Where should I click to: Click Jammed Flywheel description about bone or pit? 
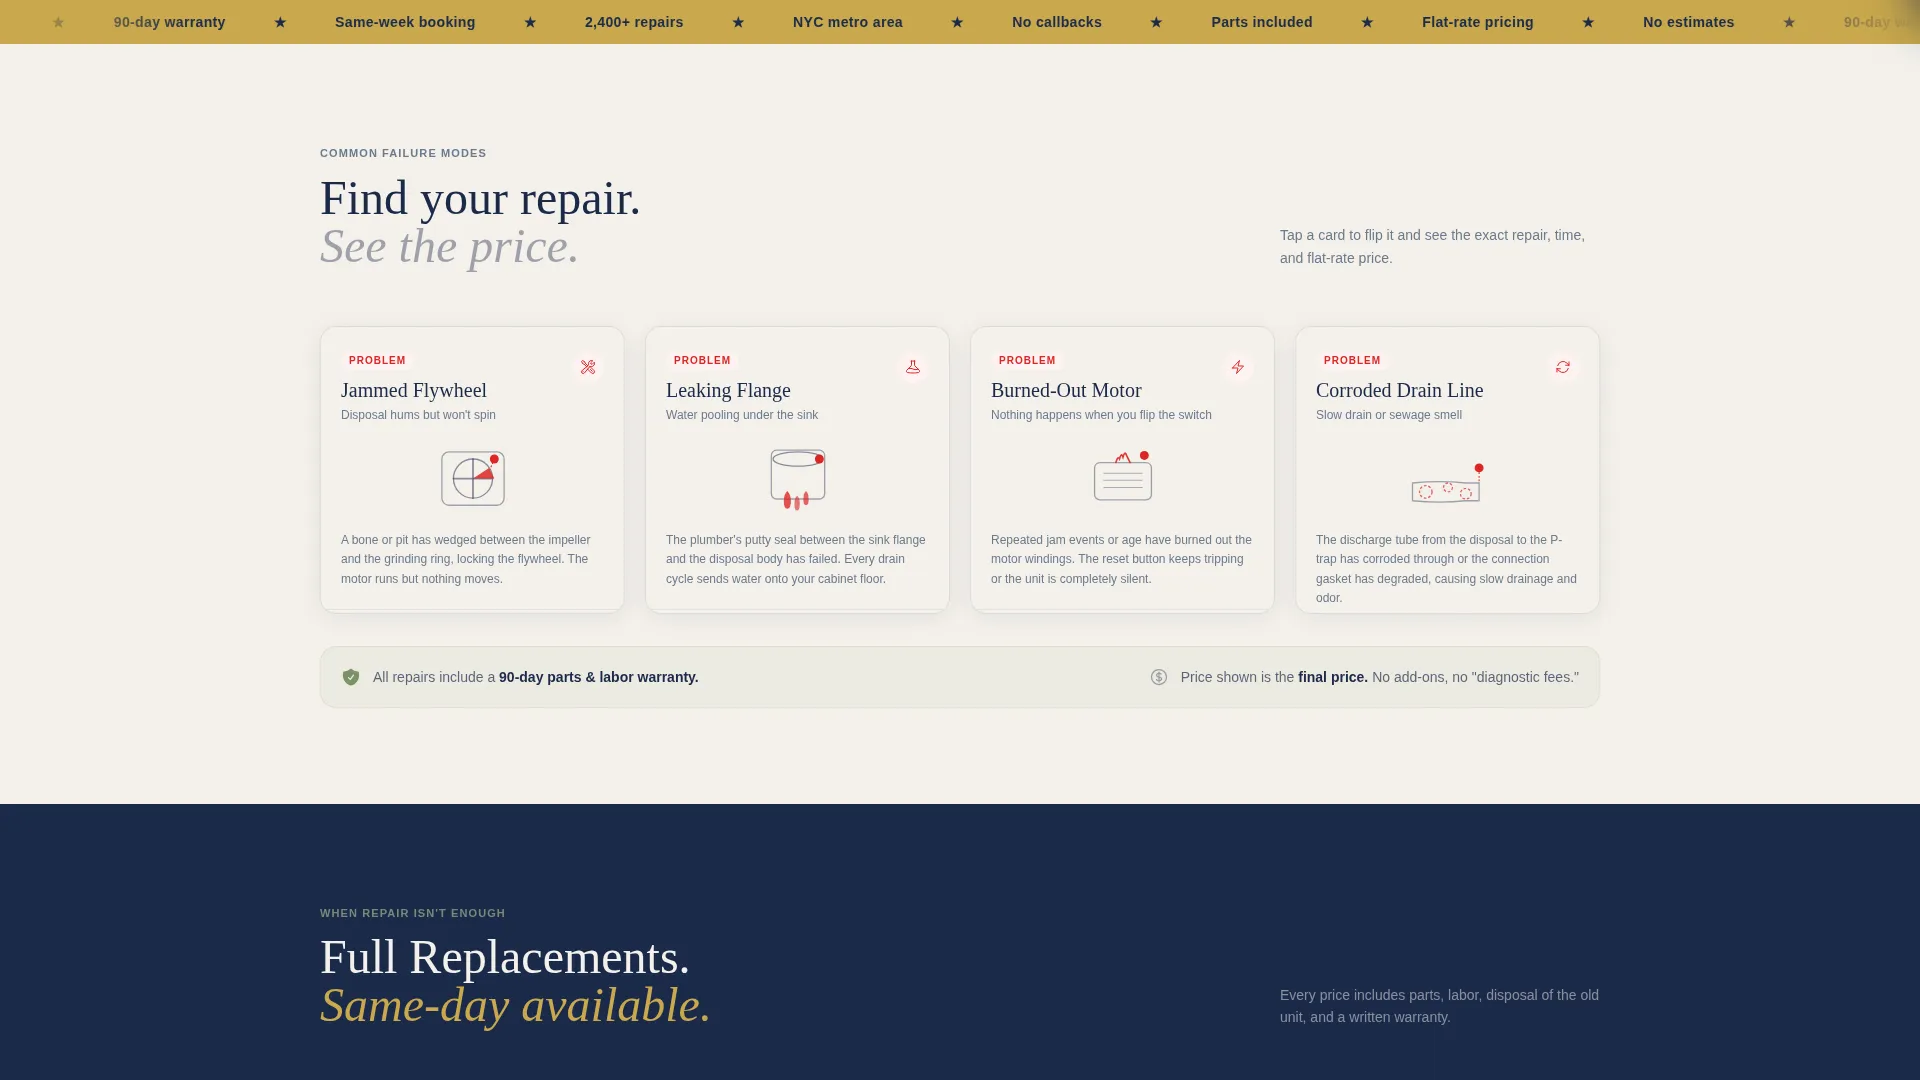tap(466, 559)
